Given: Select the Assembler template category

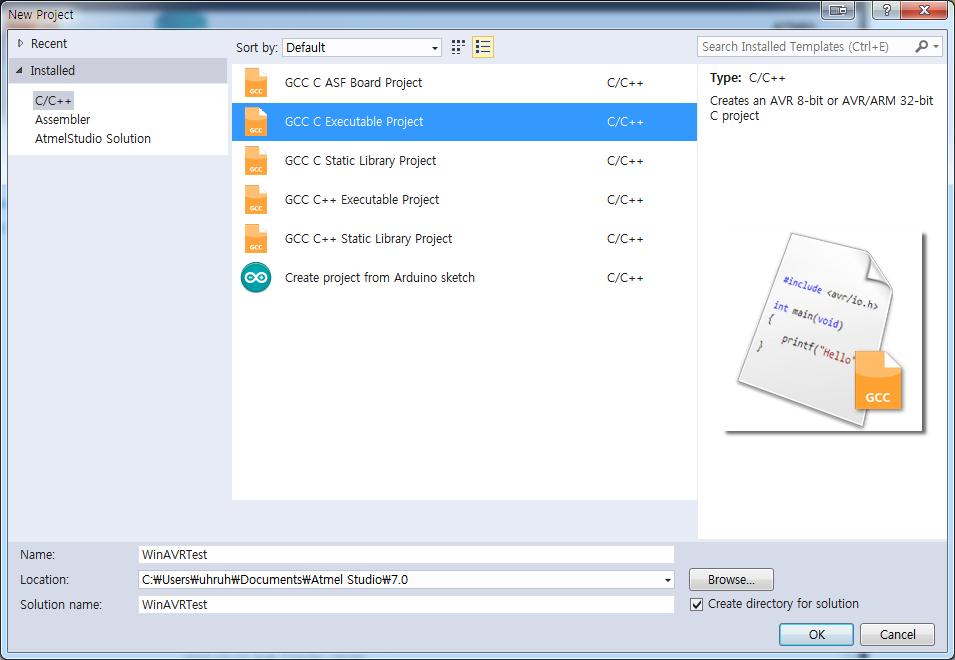Looking at the screenshot, I should (62, 119).
